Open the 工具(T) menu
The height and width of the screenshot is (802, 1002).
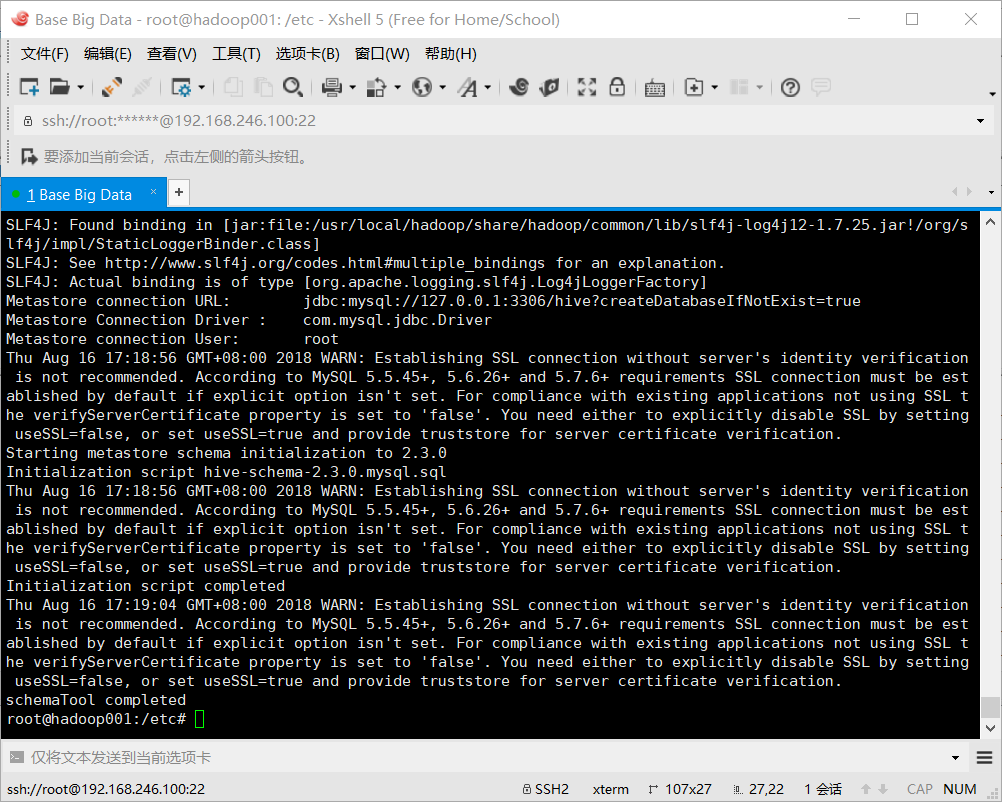(236, 54)
